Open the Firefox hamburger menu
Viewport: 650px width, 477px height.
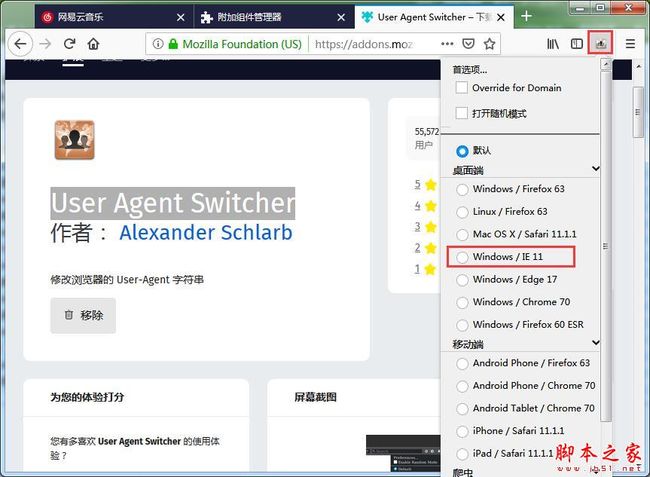(630, 44)
